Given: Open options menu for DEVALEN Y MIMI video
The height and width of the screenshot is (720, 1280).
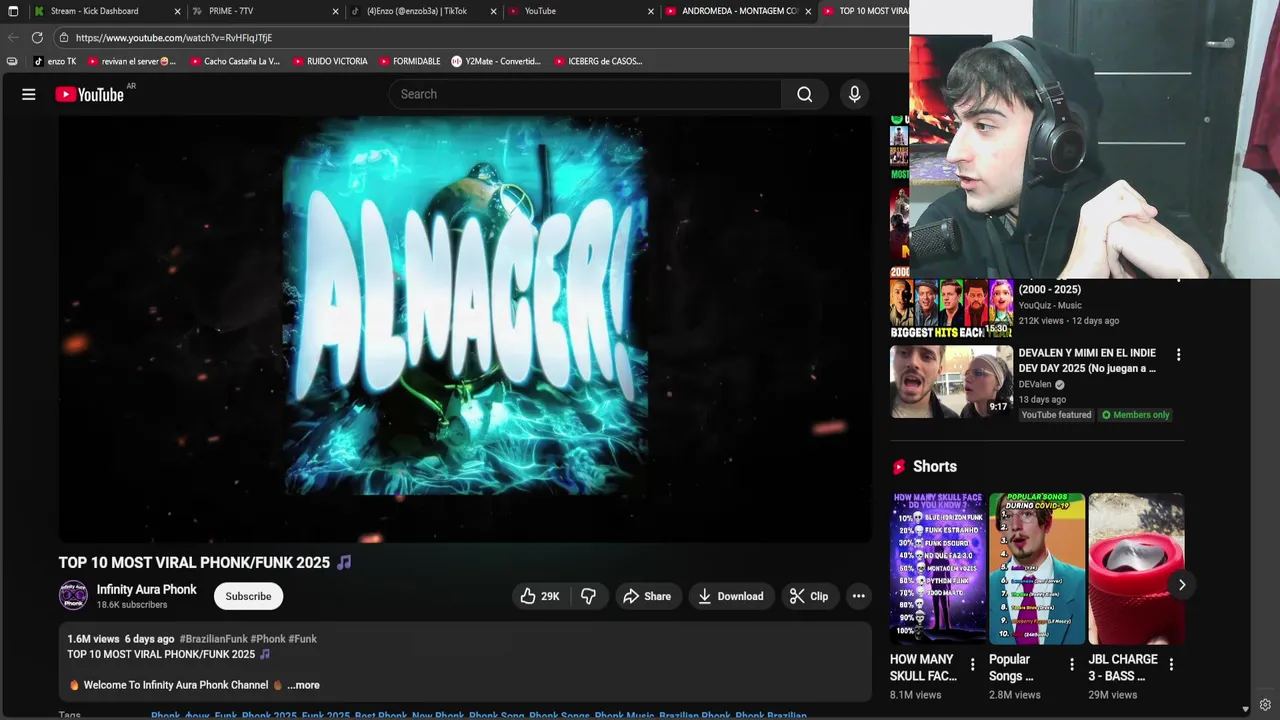Looking at the screenshot, I should pyautogui.click(x=1178, y=355).
